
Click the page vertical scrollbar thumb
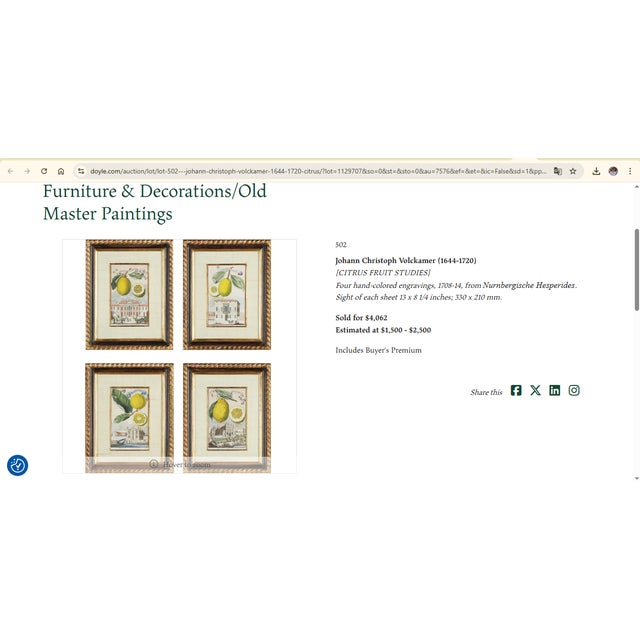pyautogui.click(x=637, y=270)
